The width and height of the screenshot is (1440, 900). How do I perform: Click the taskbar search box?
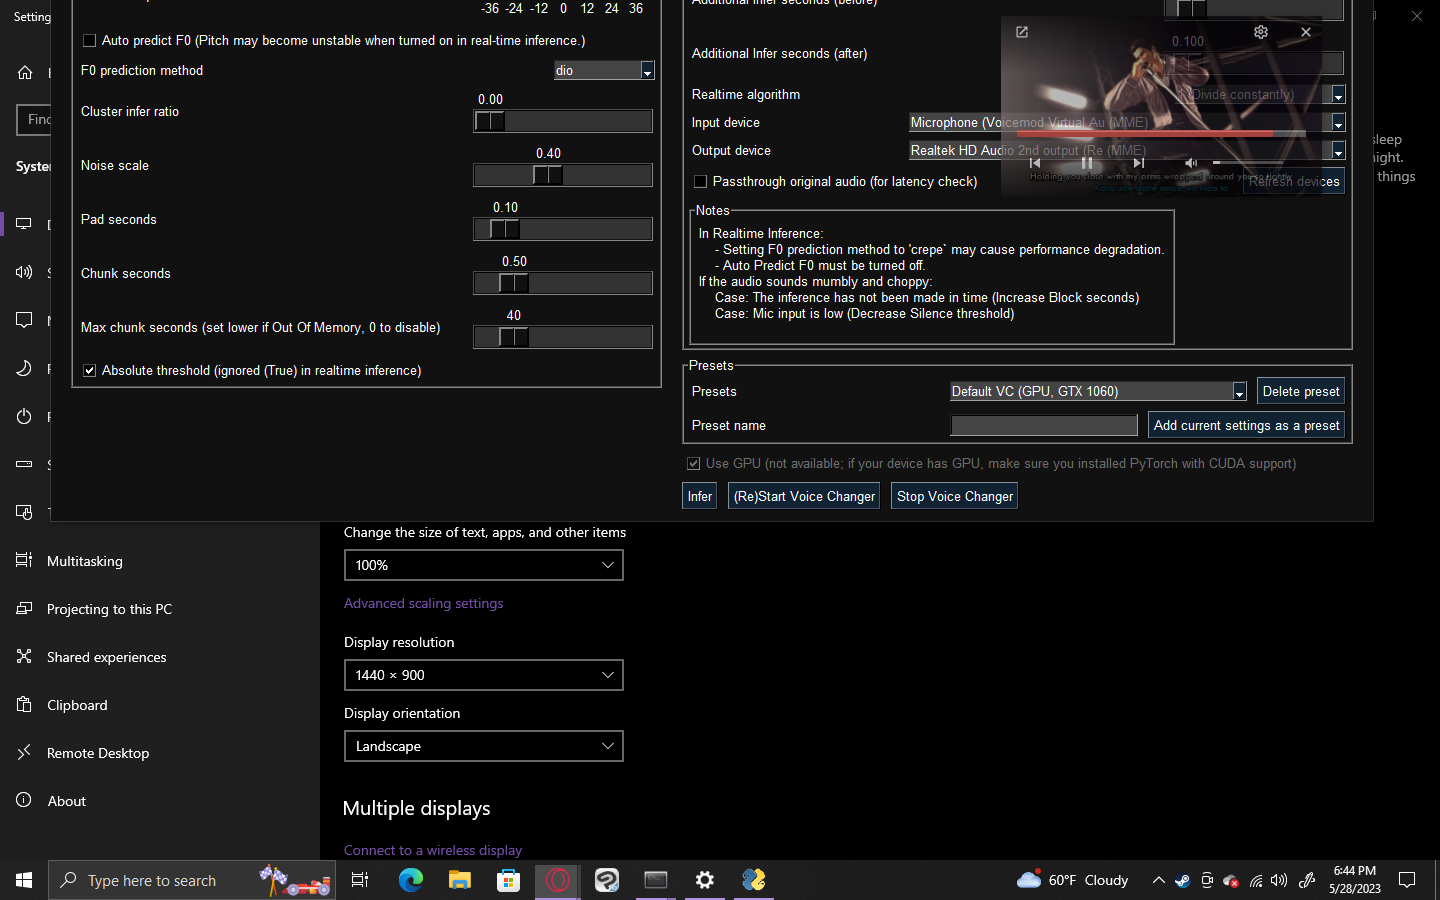click(x=192, y=880)
